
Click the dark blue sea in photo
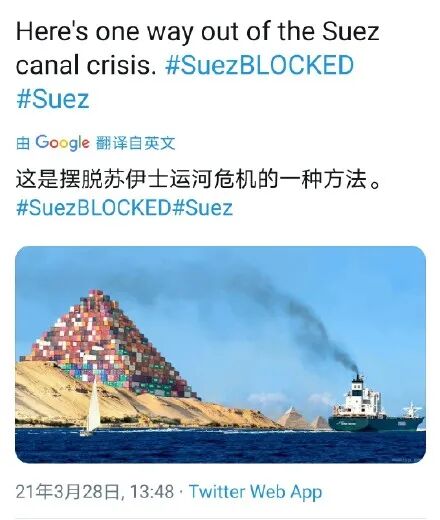tap(220, 446)
